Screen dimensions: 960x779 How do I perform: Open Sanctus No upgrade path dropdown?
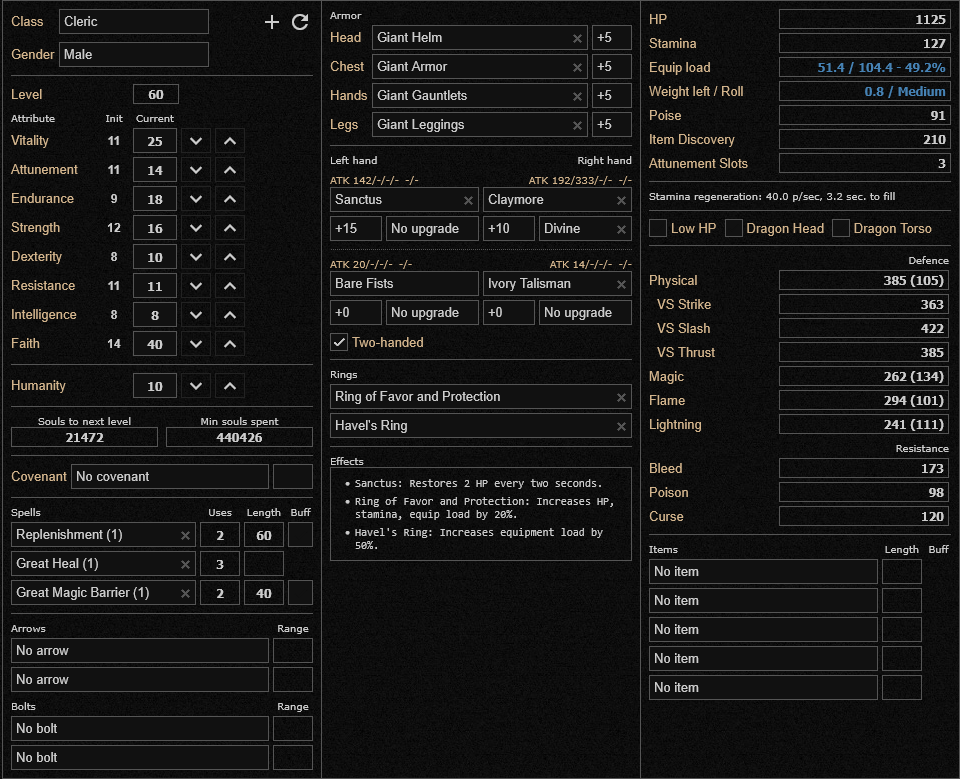pos(432,228)
